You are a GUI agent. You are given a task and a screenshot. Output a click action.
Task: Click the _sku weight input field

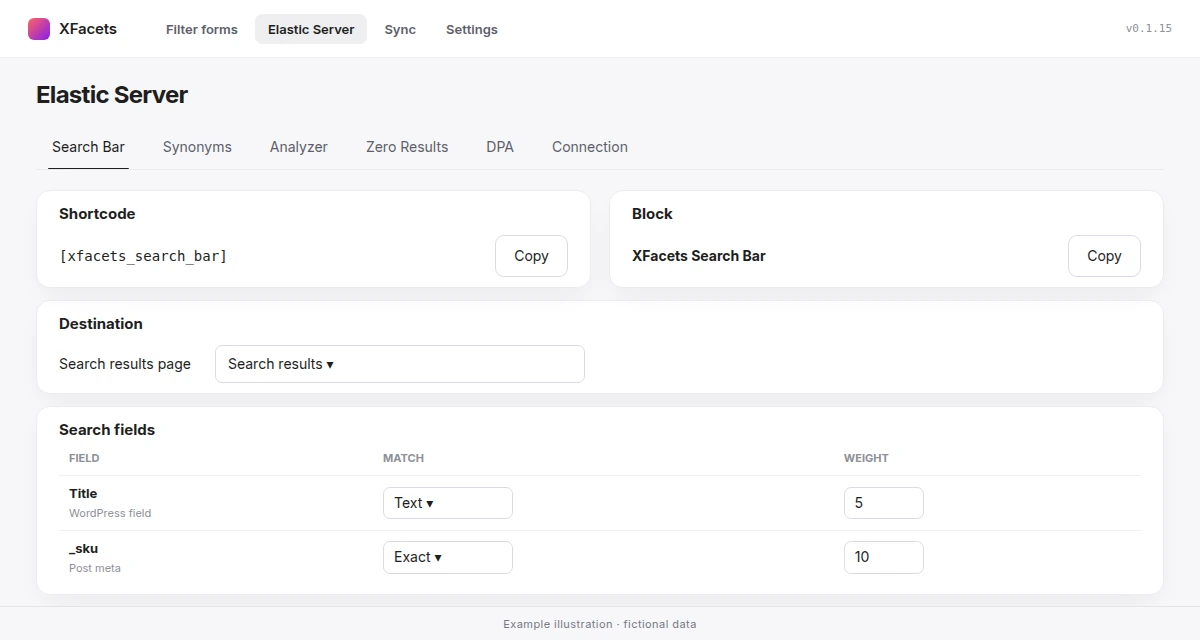tap(884, 557)
